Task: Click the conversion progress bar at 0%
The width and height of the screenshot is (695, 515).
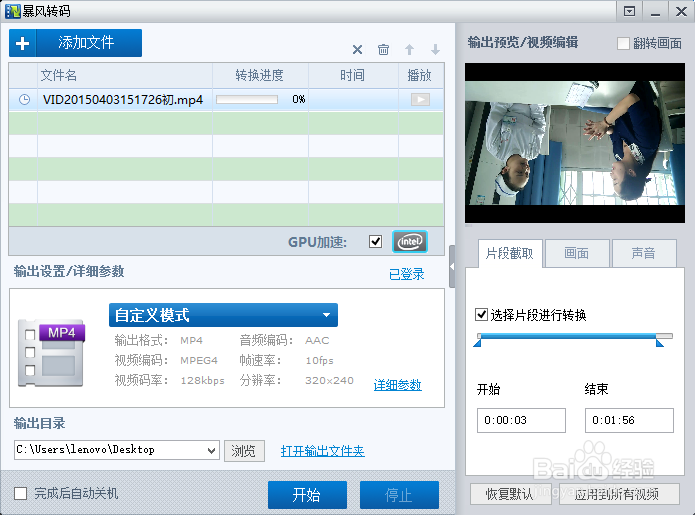Action: point(247,99)
